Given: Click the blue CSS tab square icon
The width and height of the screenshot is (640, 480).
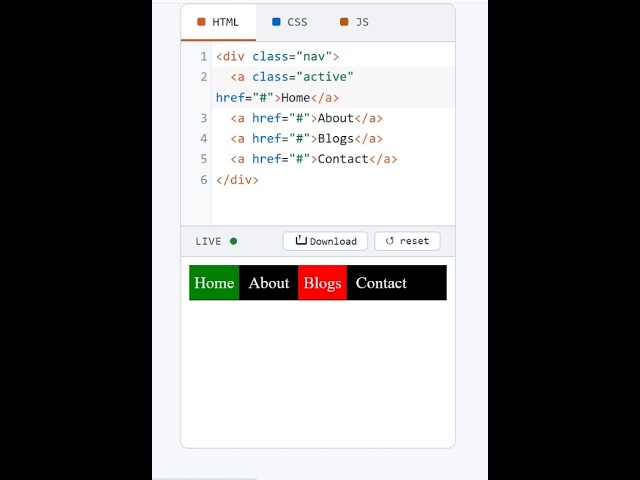Looking at the screenshot, I should coord(276,22).
